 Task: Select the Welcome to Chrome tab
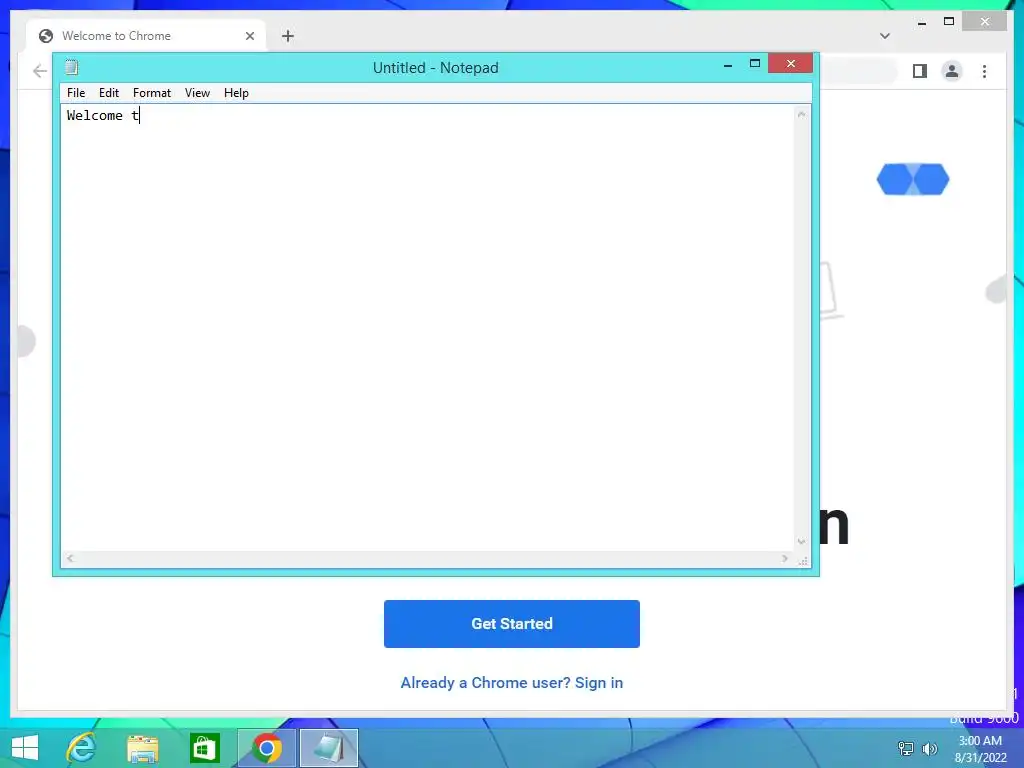(146, 36)
